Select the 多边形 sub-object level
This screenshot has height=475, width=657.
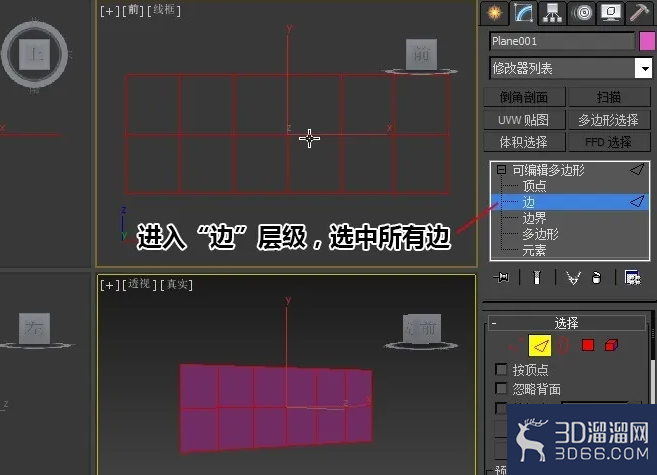click(541, 234)
